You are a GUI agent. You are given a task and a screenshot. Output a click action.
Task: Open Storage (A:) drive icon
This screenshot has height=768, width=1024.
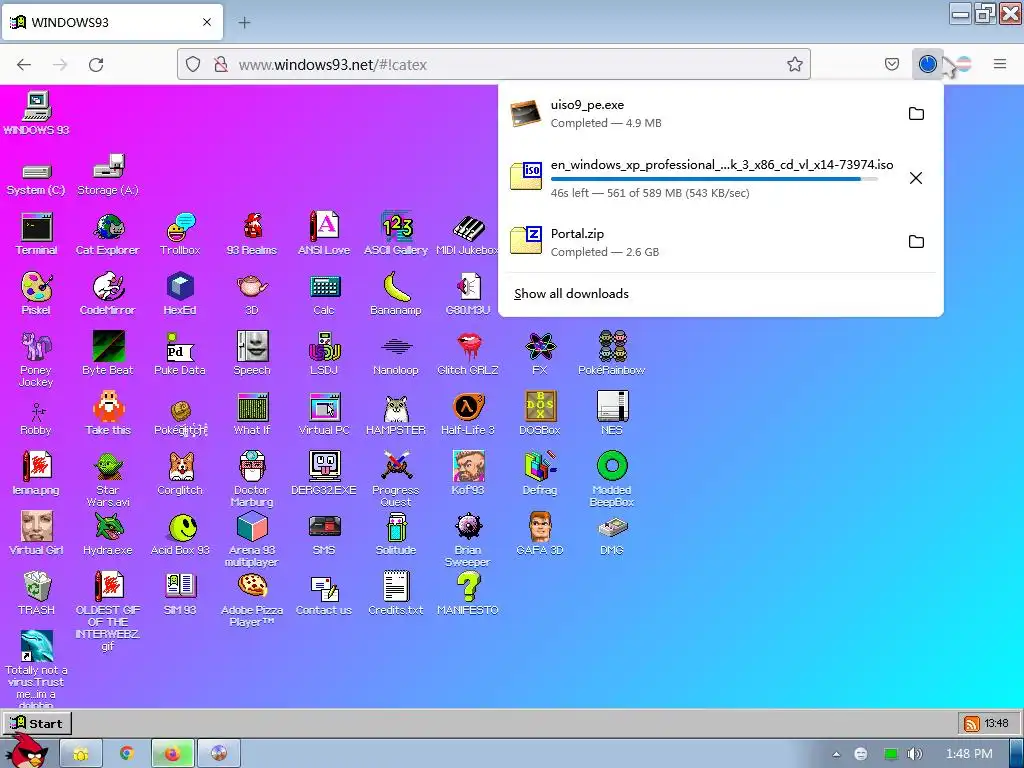click(108, 175)
